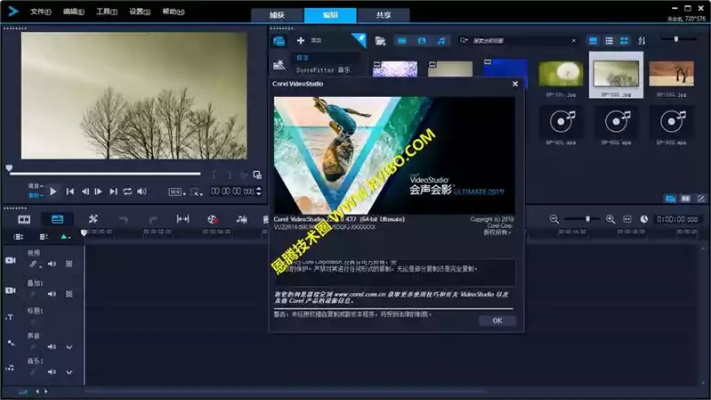Switch the library to list view
The width and height of the screenshot is (711, 400).
[x=609, y=41]
